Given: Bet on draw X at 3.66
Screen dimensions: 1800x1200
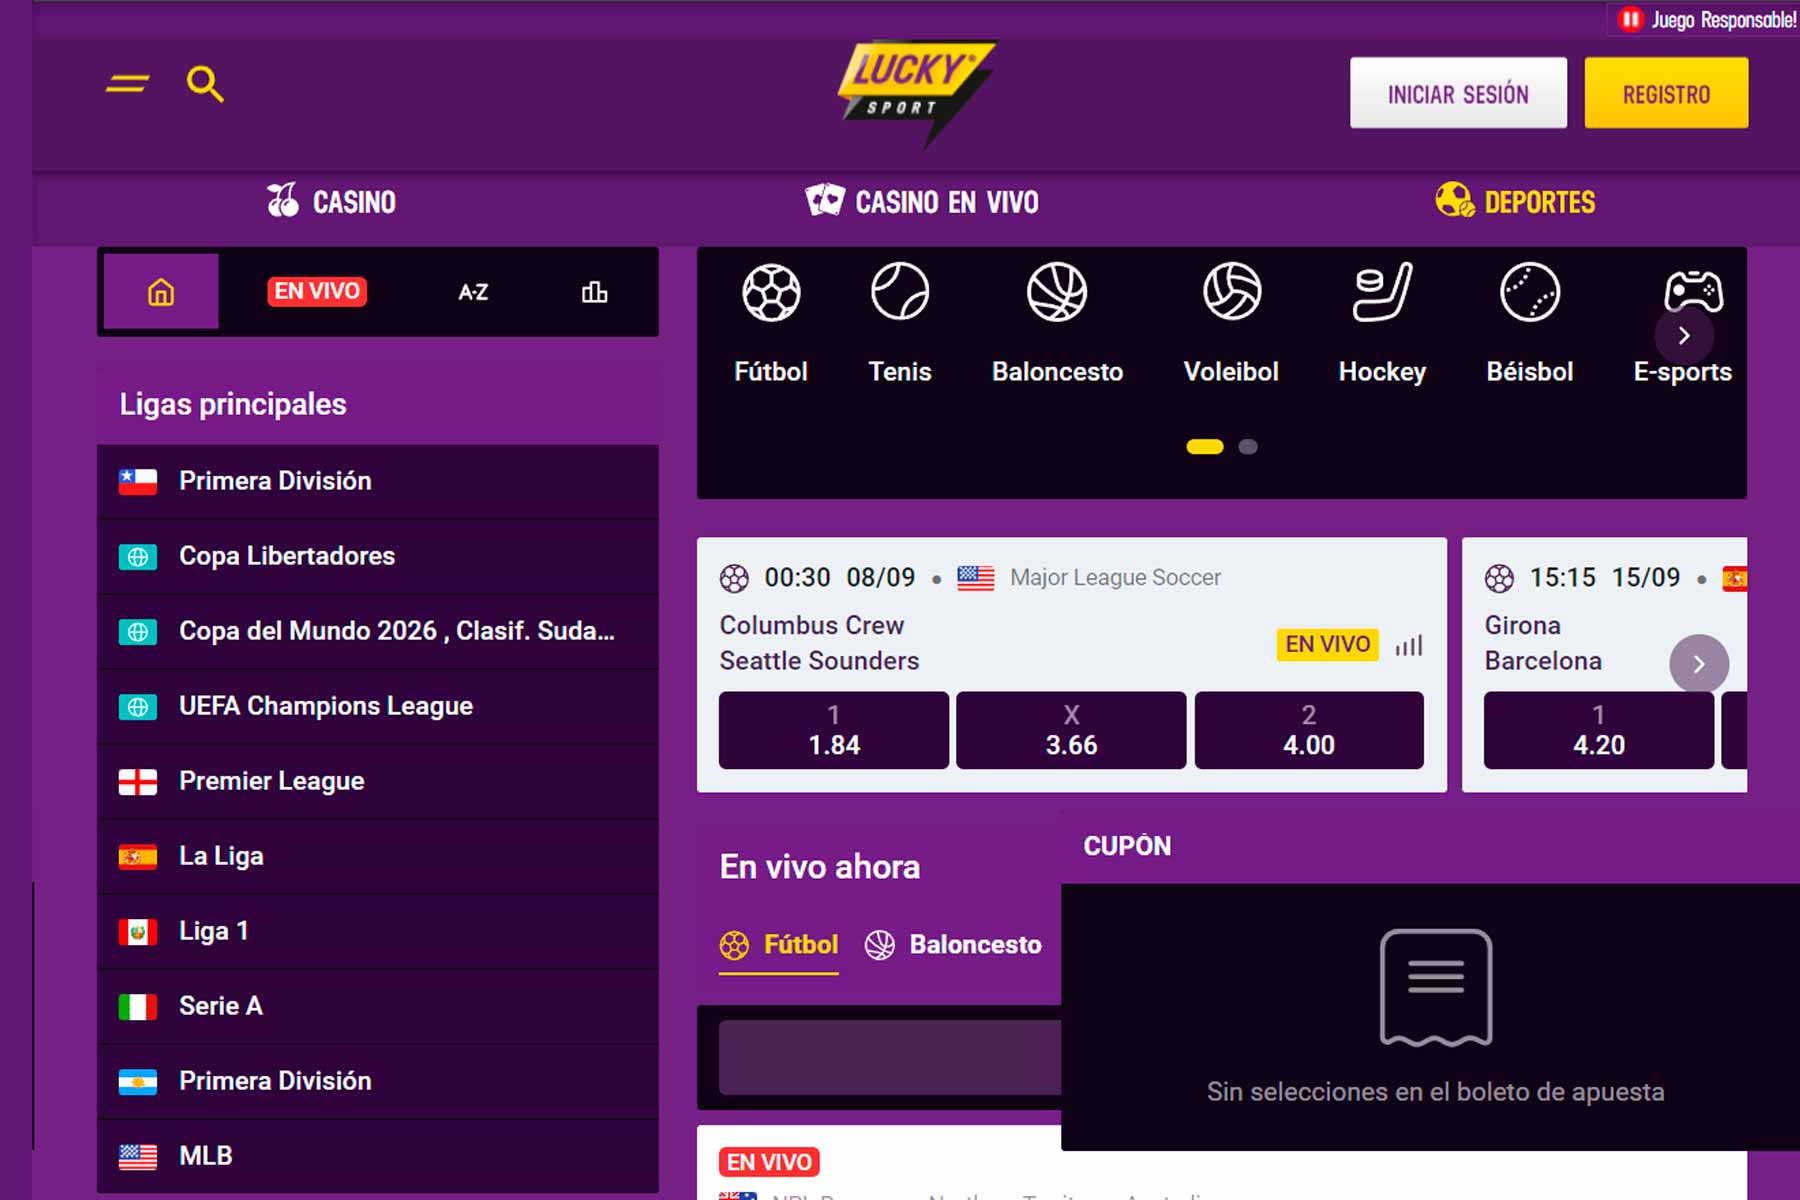Looking at the screenshot, I should (1071, 730).
